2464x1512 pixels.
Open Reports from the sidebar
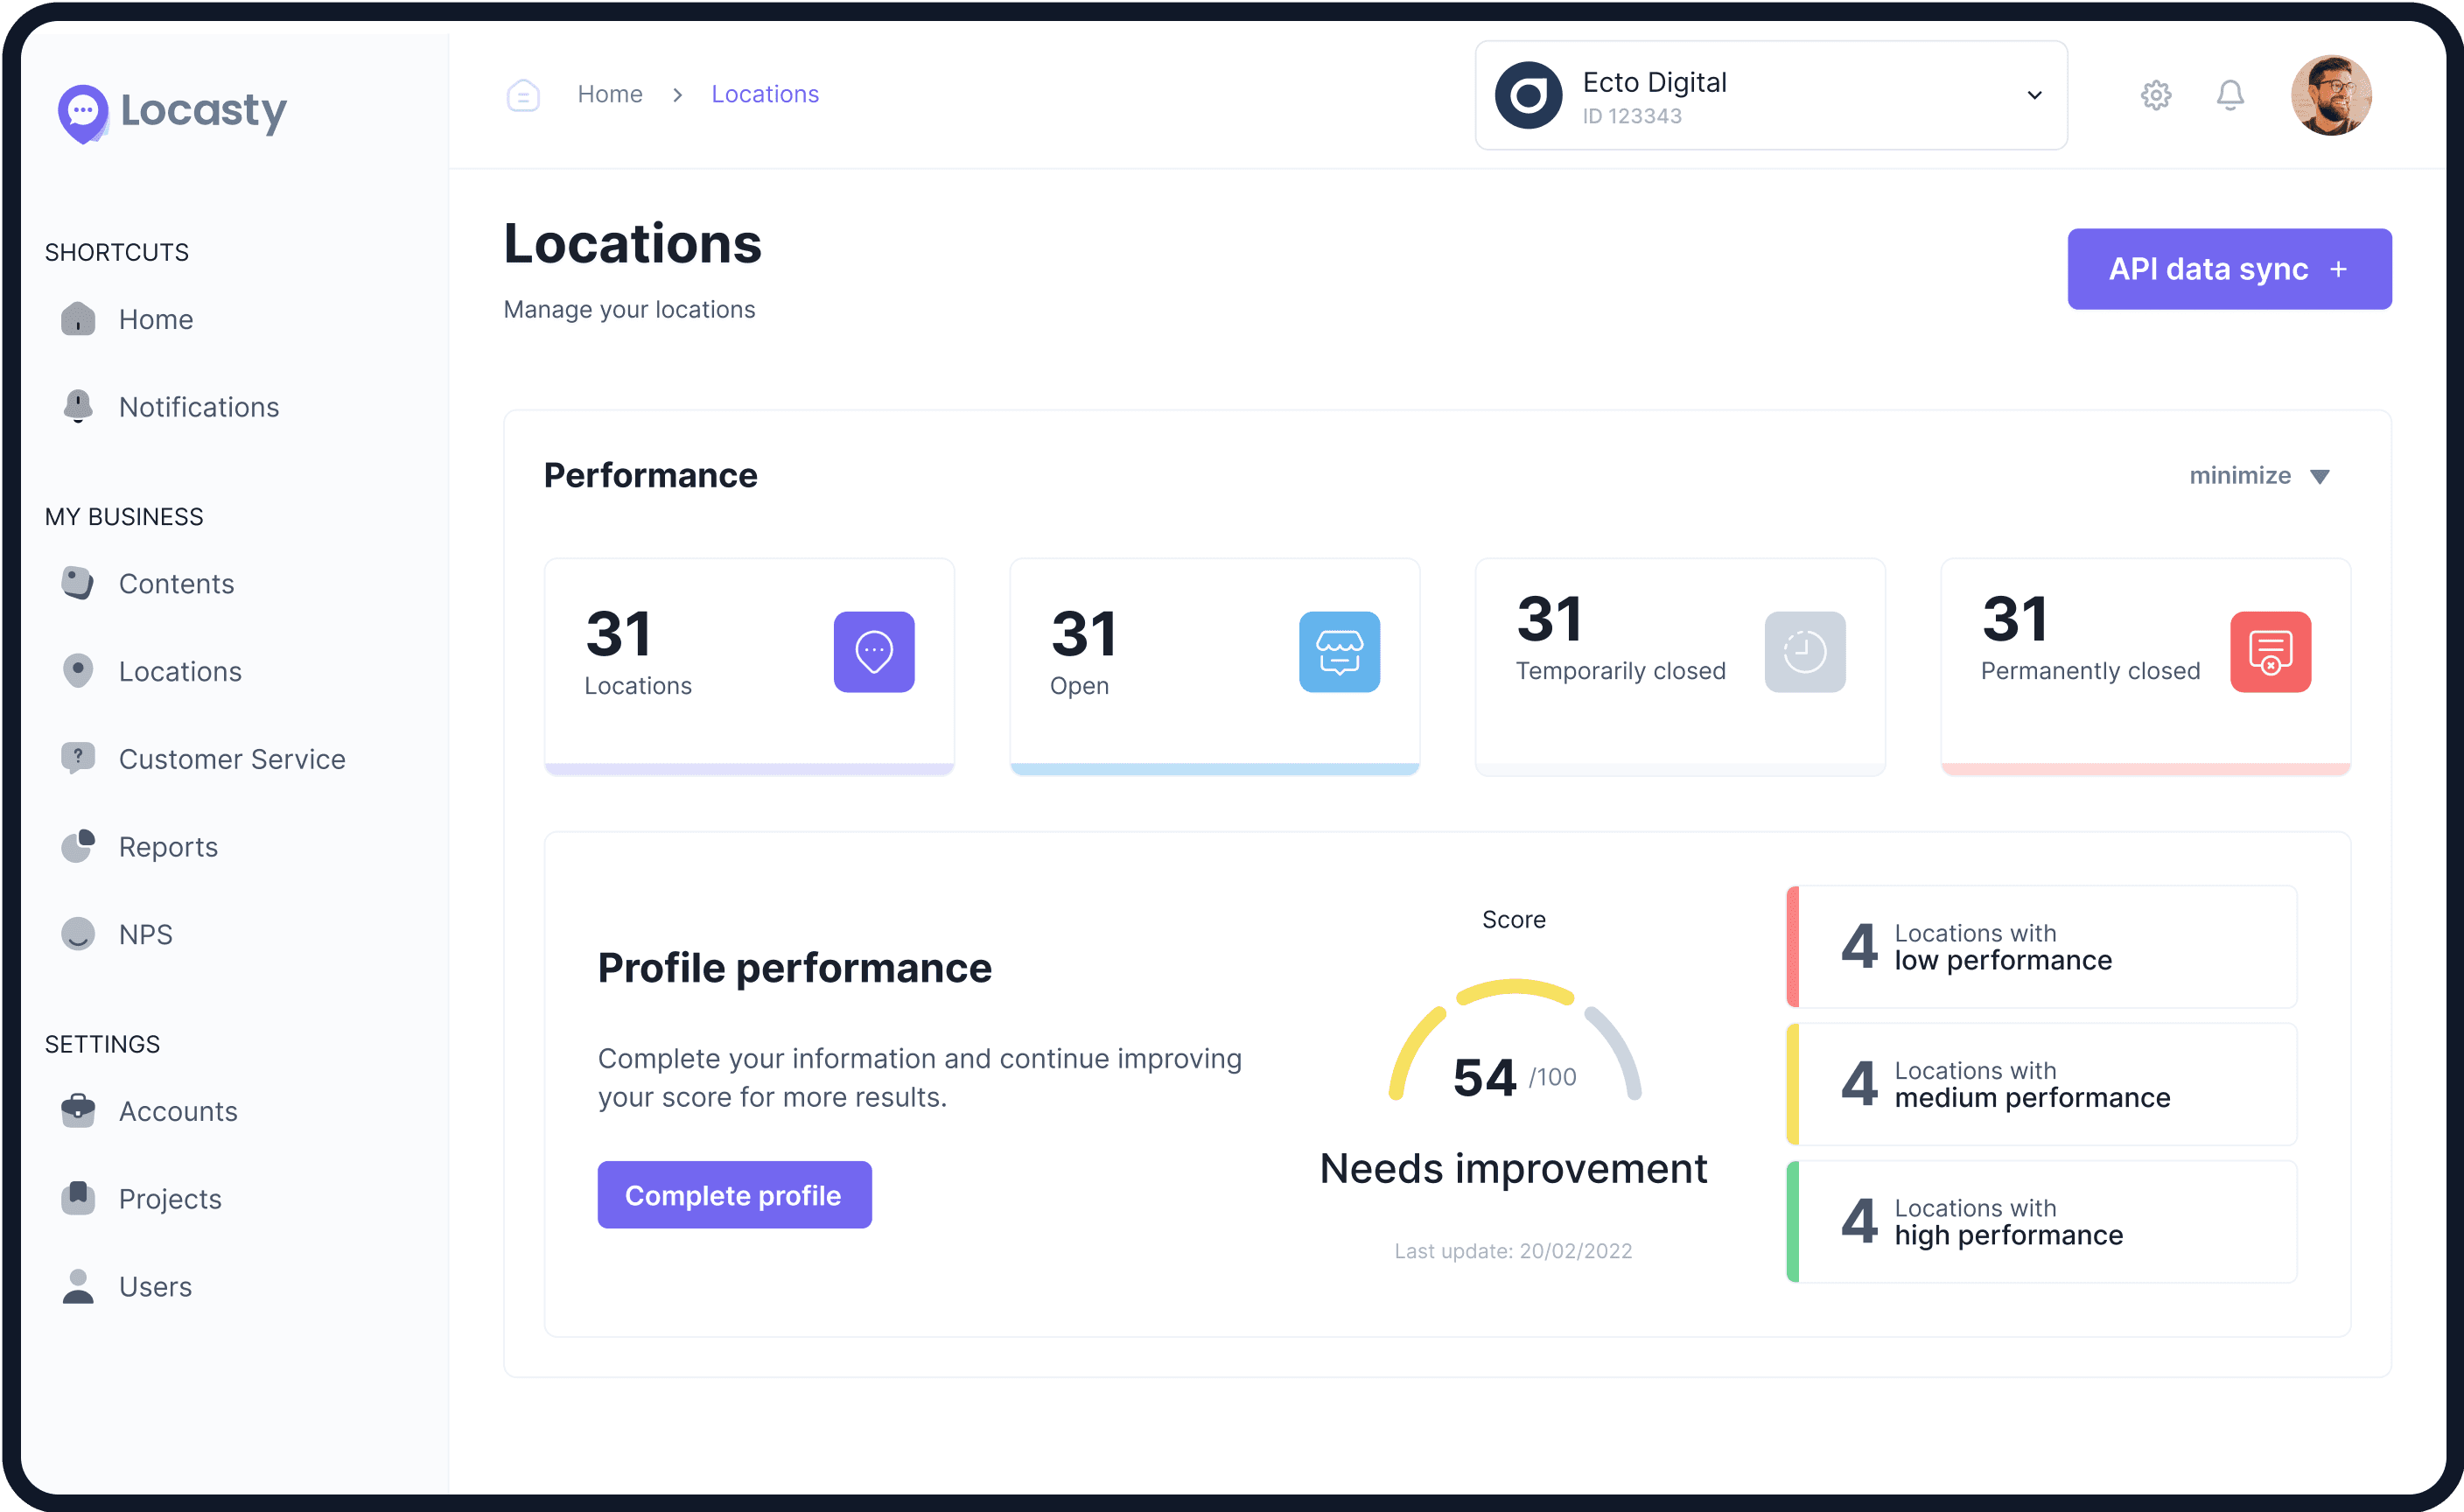(168, 847)
